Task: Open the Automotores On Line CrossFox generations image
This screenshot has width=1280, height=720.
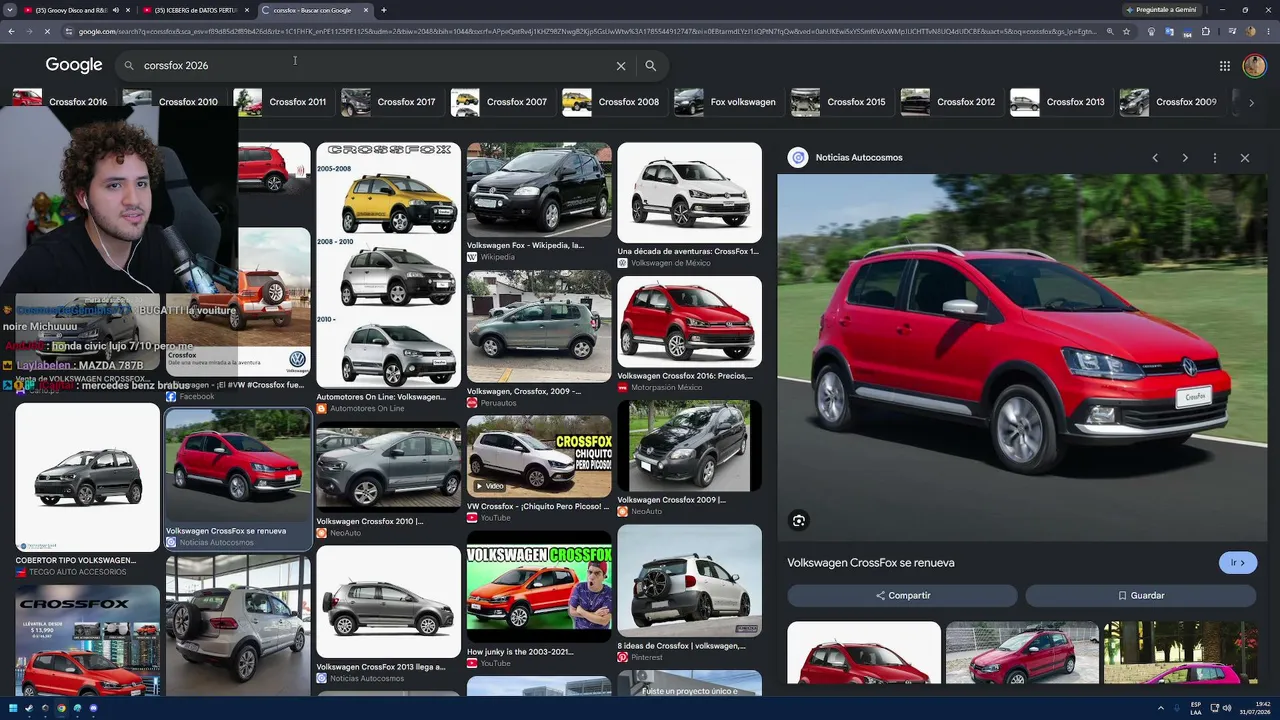Action: 389,265
